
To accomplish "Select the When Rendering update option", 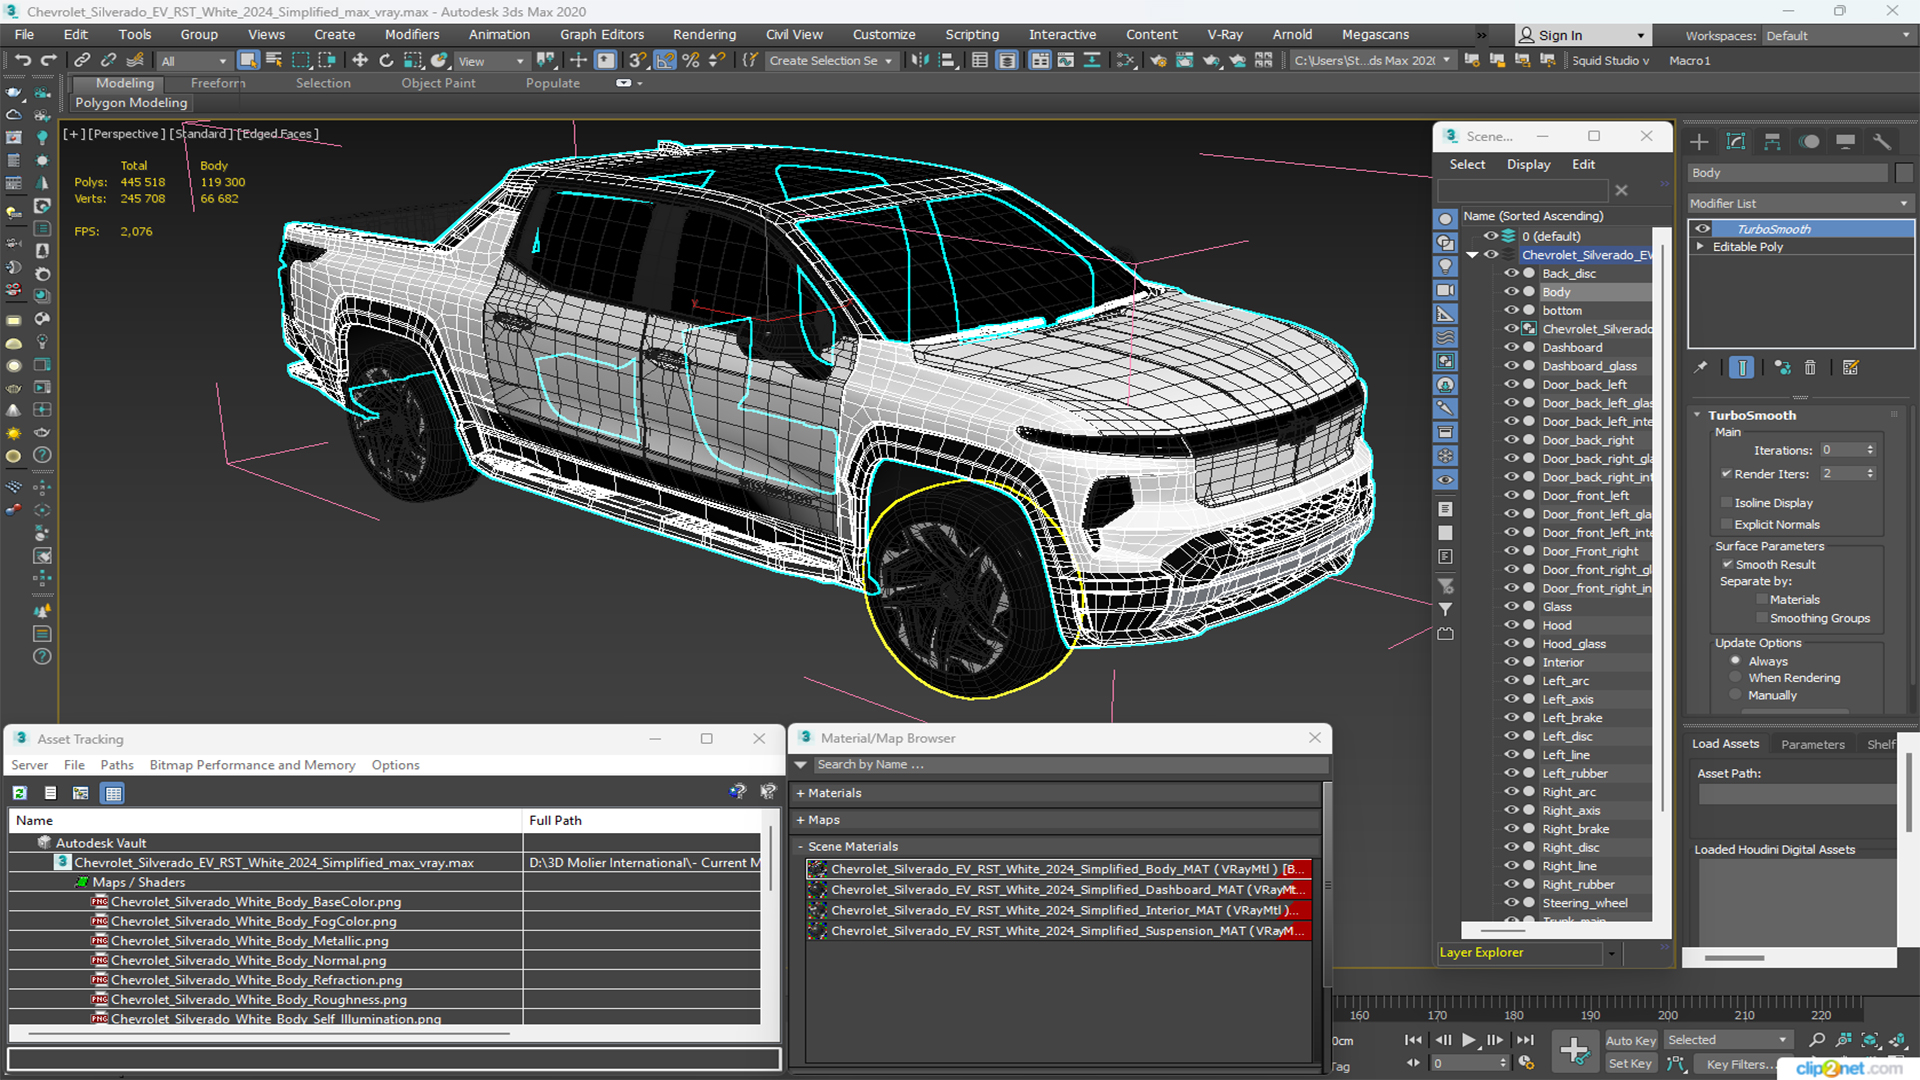I will pyautogui.click(x=1736, y=678).
